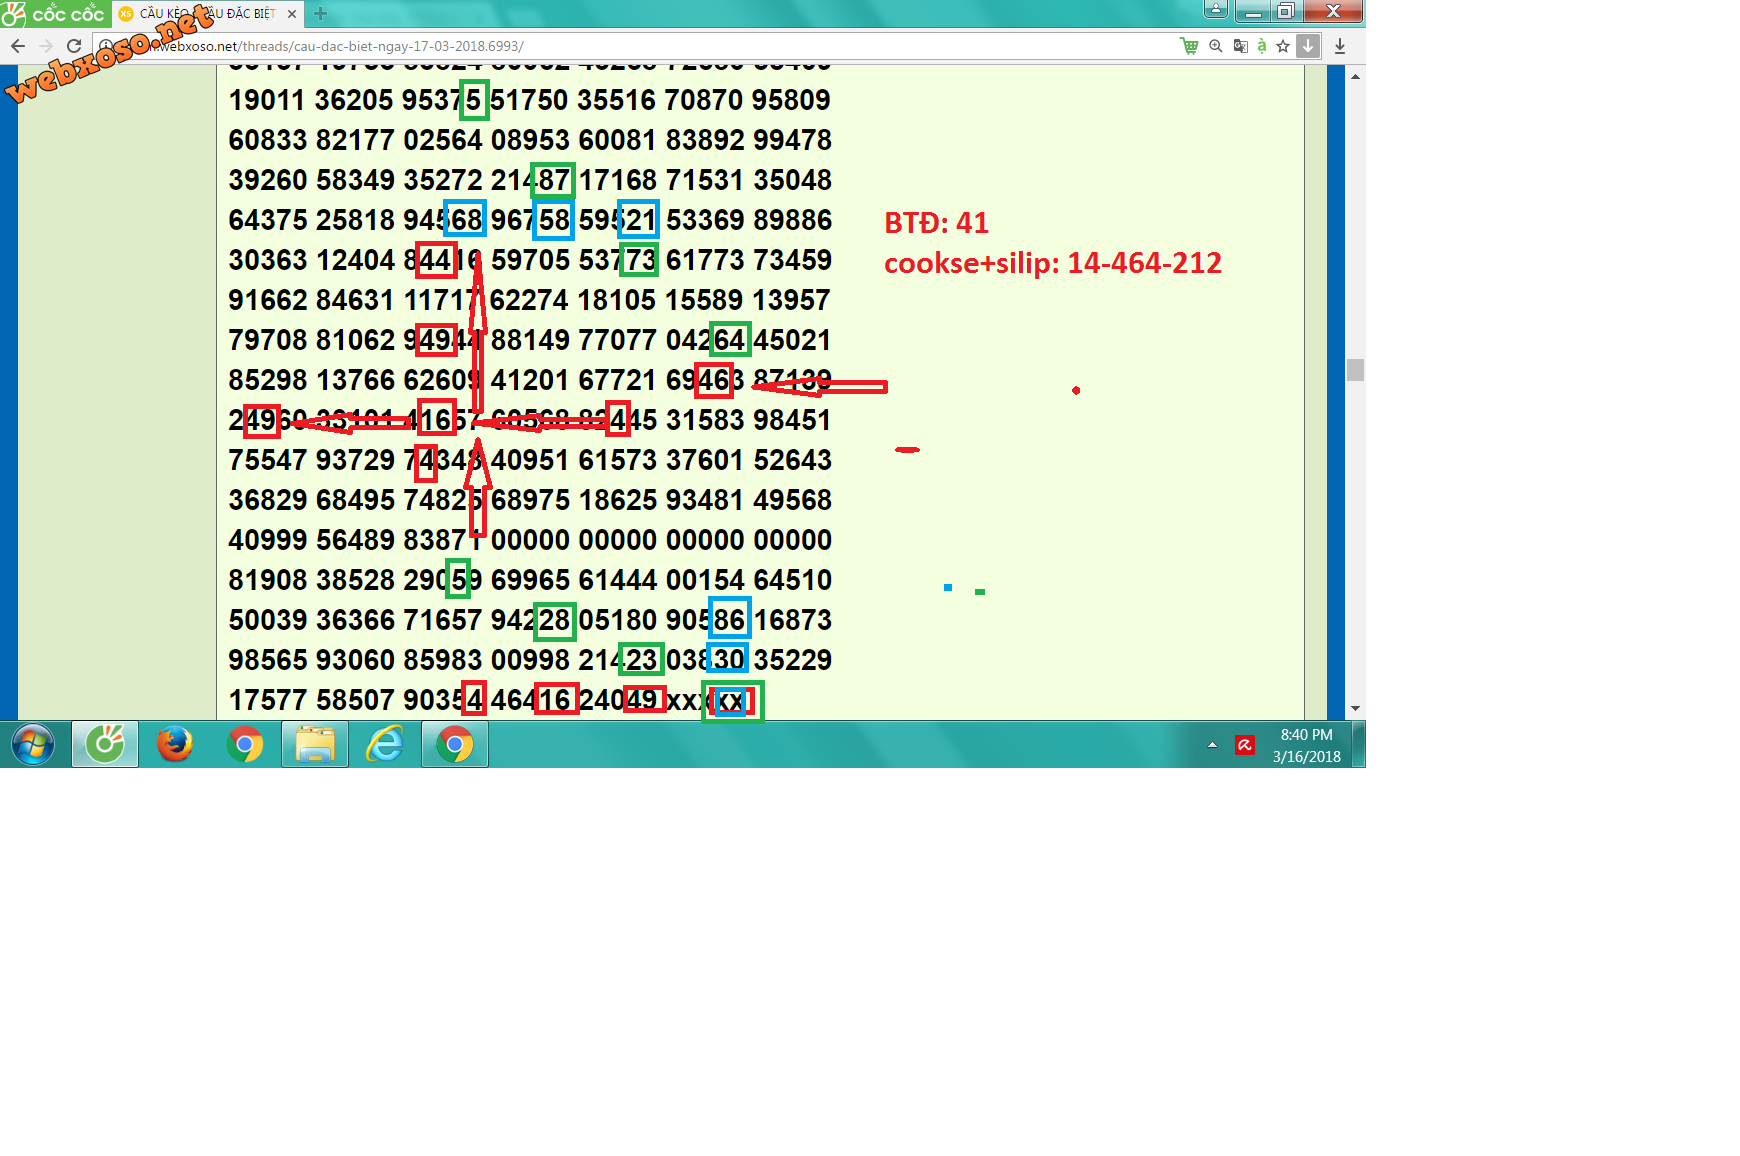
Task: Open Cốc Cốc from the taskbar
Action: [x=105, y=745]
